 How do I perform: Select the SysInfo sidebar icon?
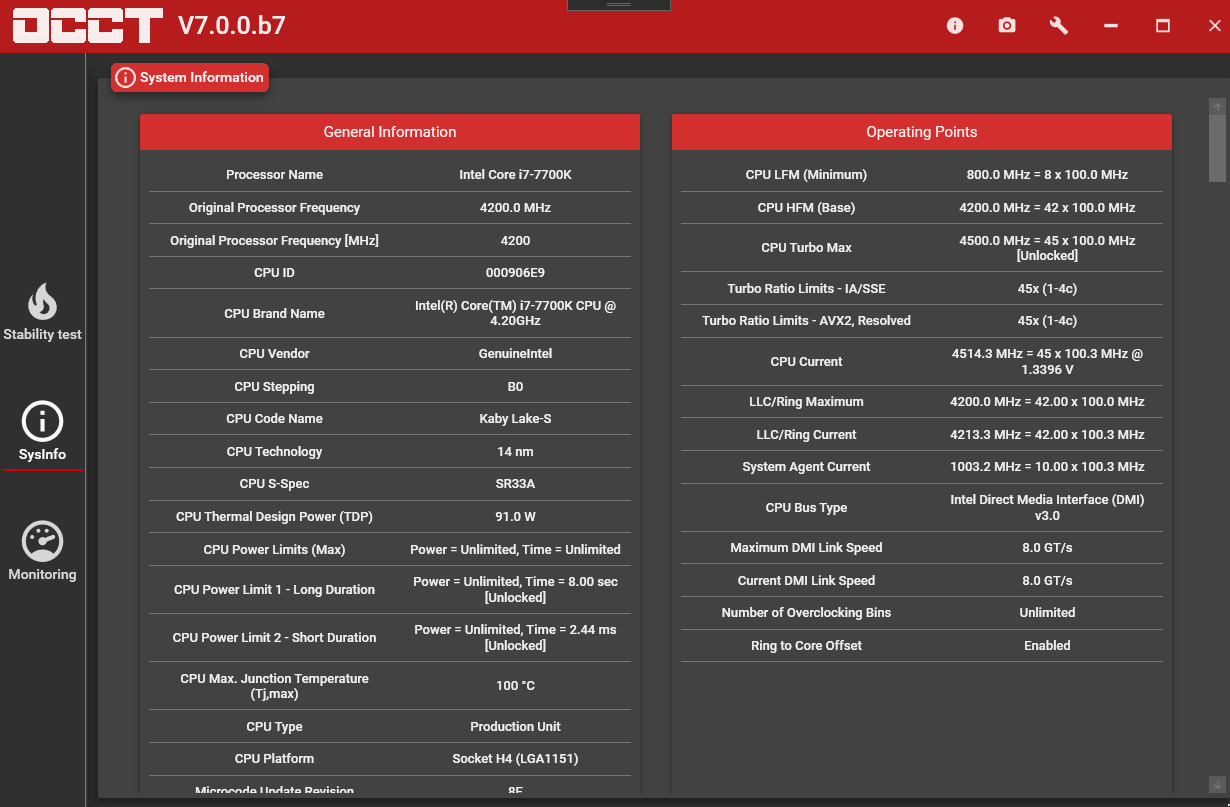tap(42, 423)
